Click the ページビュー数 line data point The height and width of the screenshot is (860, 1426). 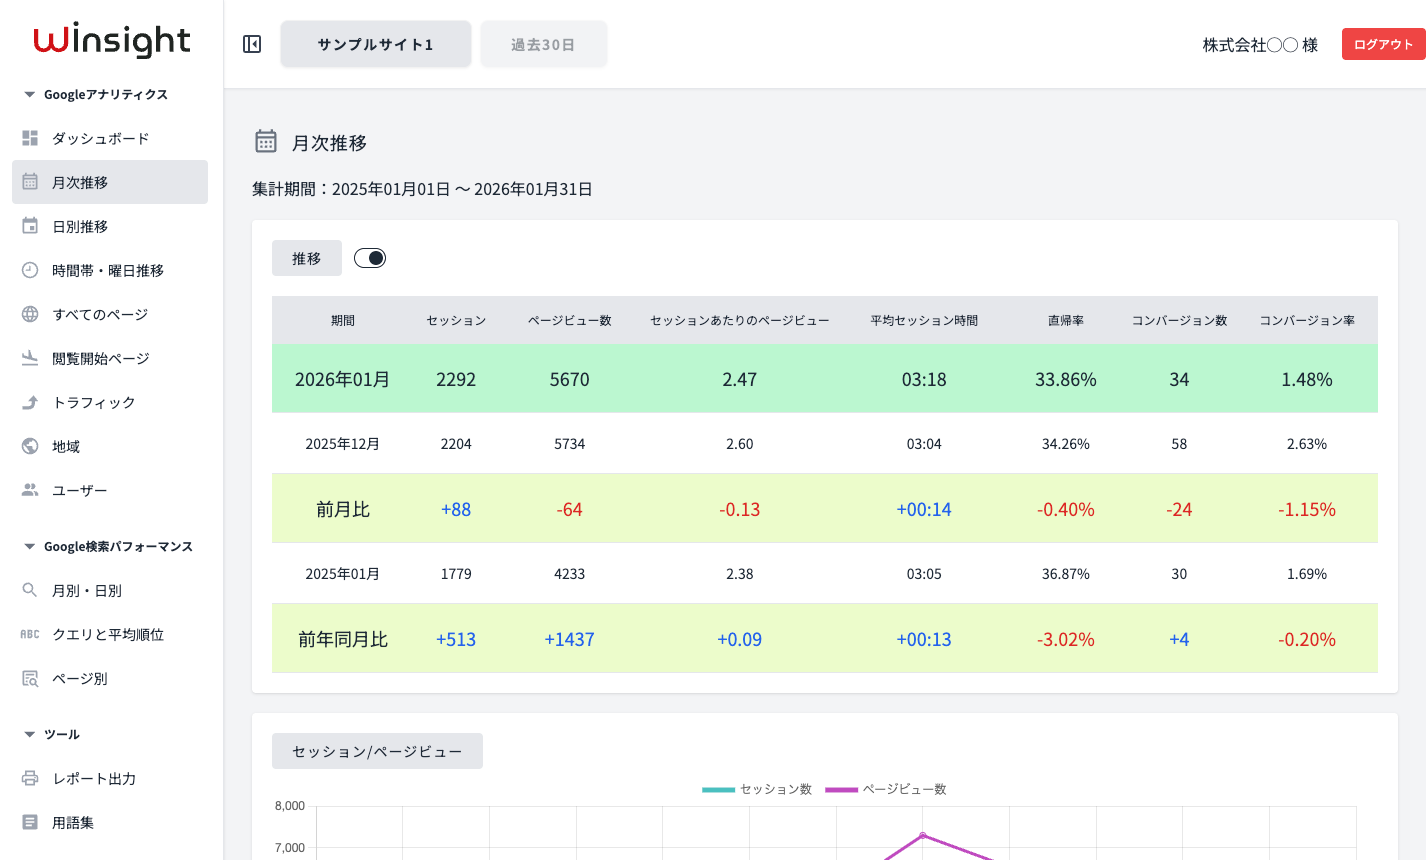(923, 835)
